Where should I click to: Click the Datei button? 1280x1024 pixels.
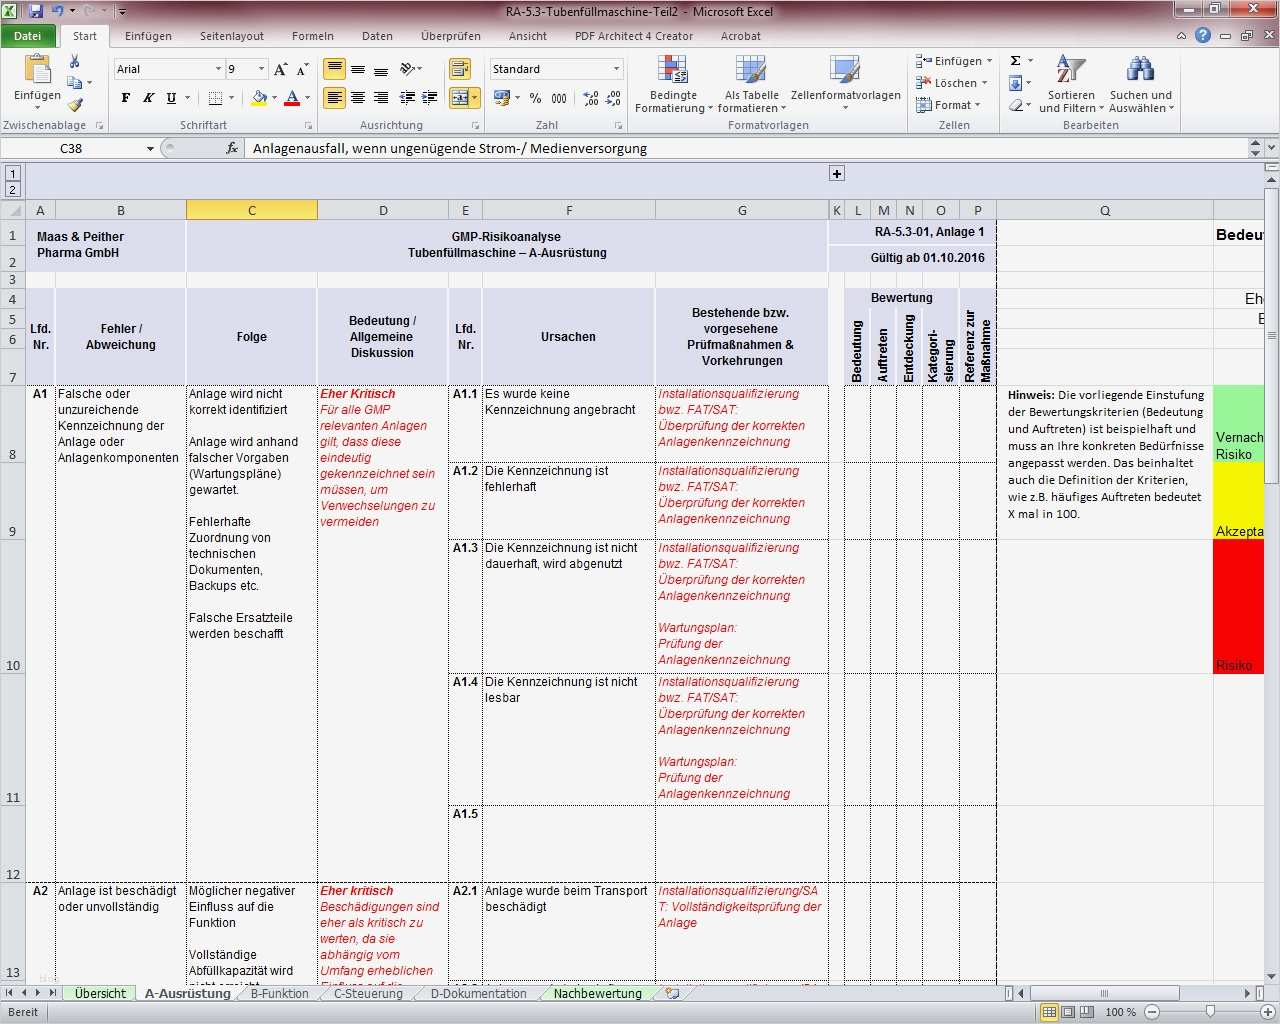(x=28, y=36)
